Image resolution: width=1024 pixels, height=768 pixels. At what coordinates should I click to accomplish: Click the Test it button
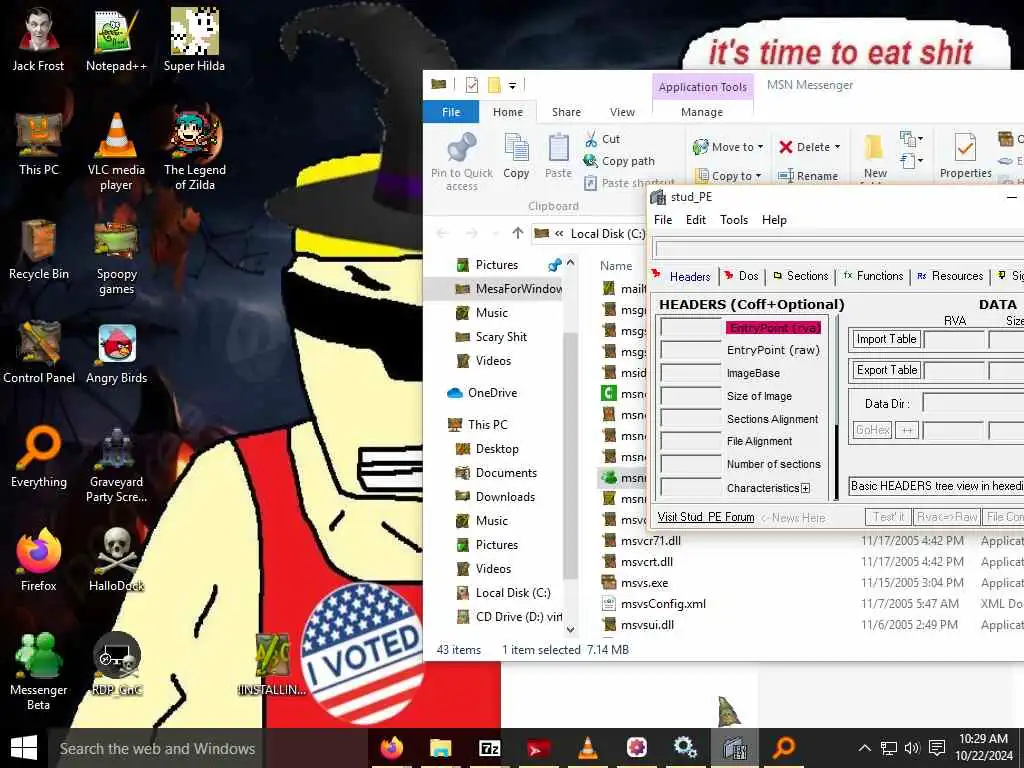888,517
